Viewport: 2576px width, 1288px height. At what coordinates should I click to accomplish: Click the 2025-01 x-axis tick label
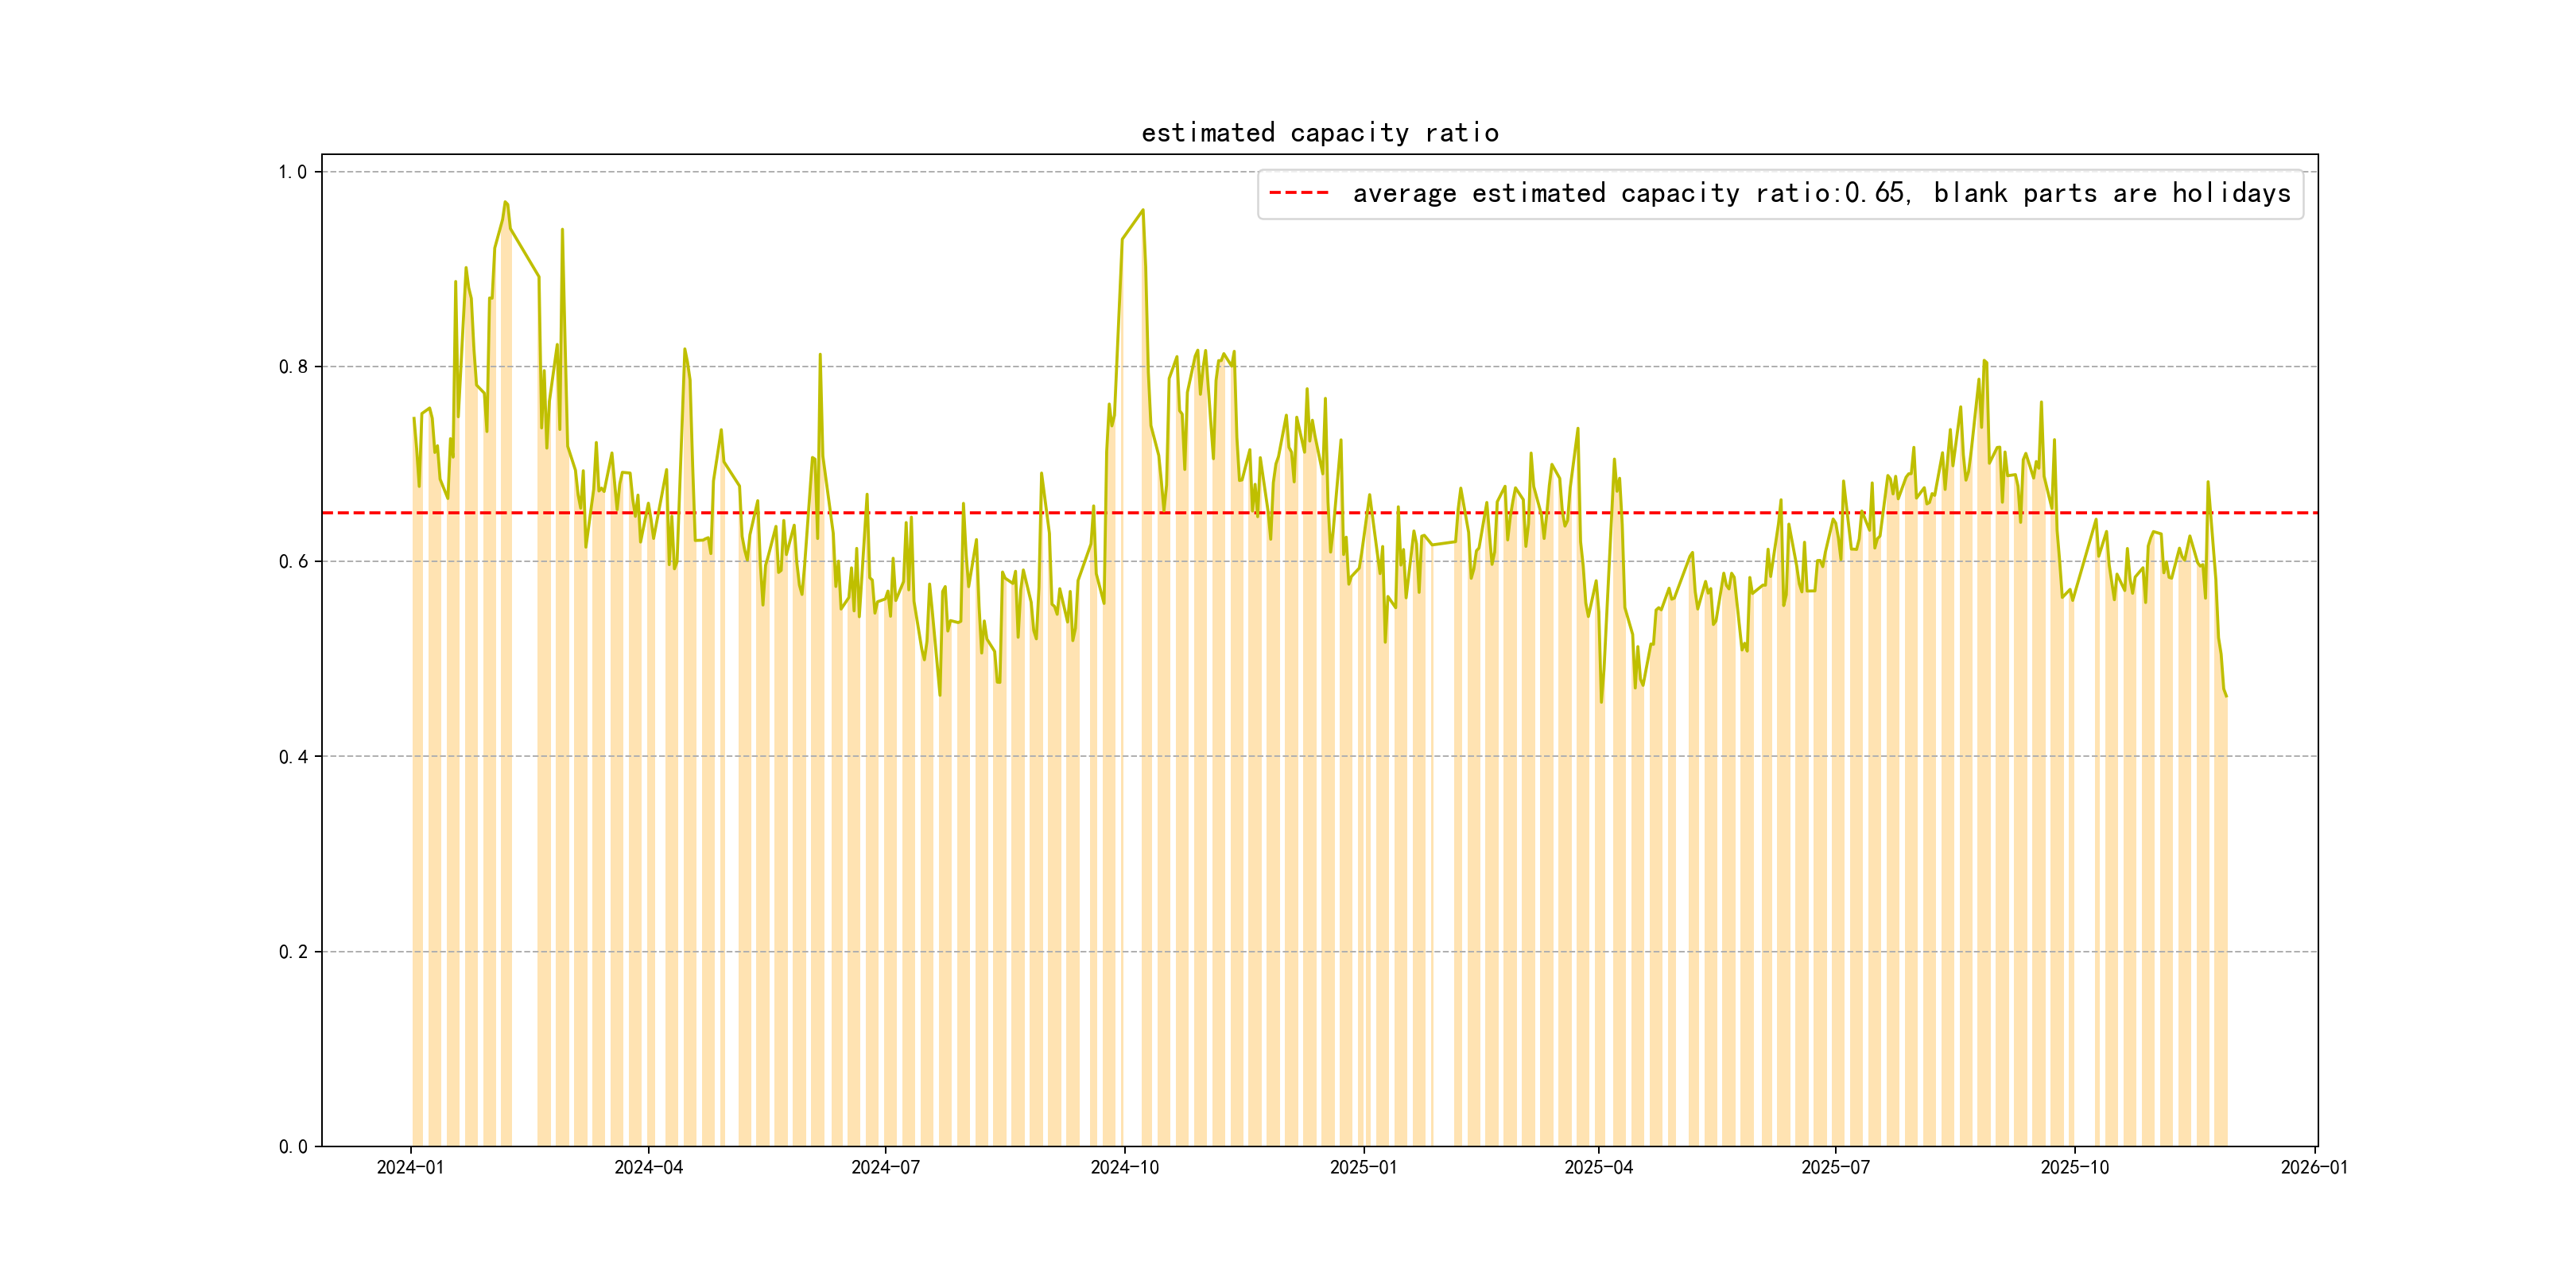click(x=1363, y=1167)
